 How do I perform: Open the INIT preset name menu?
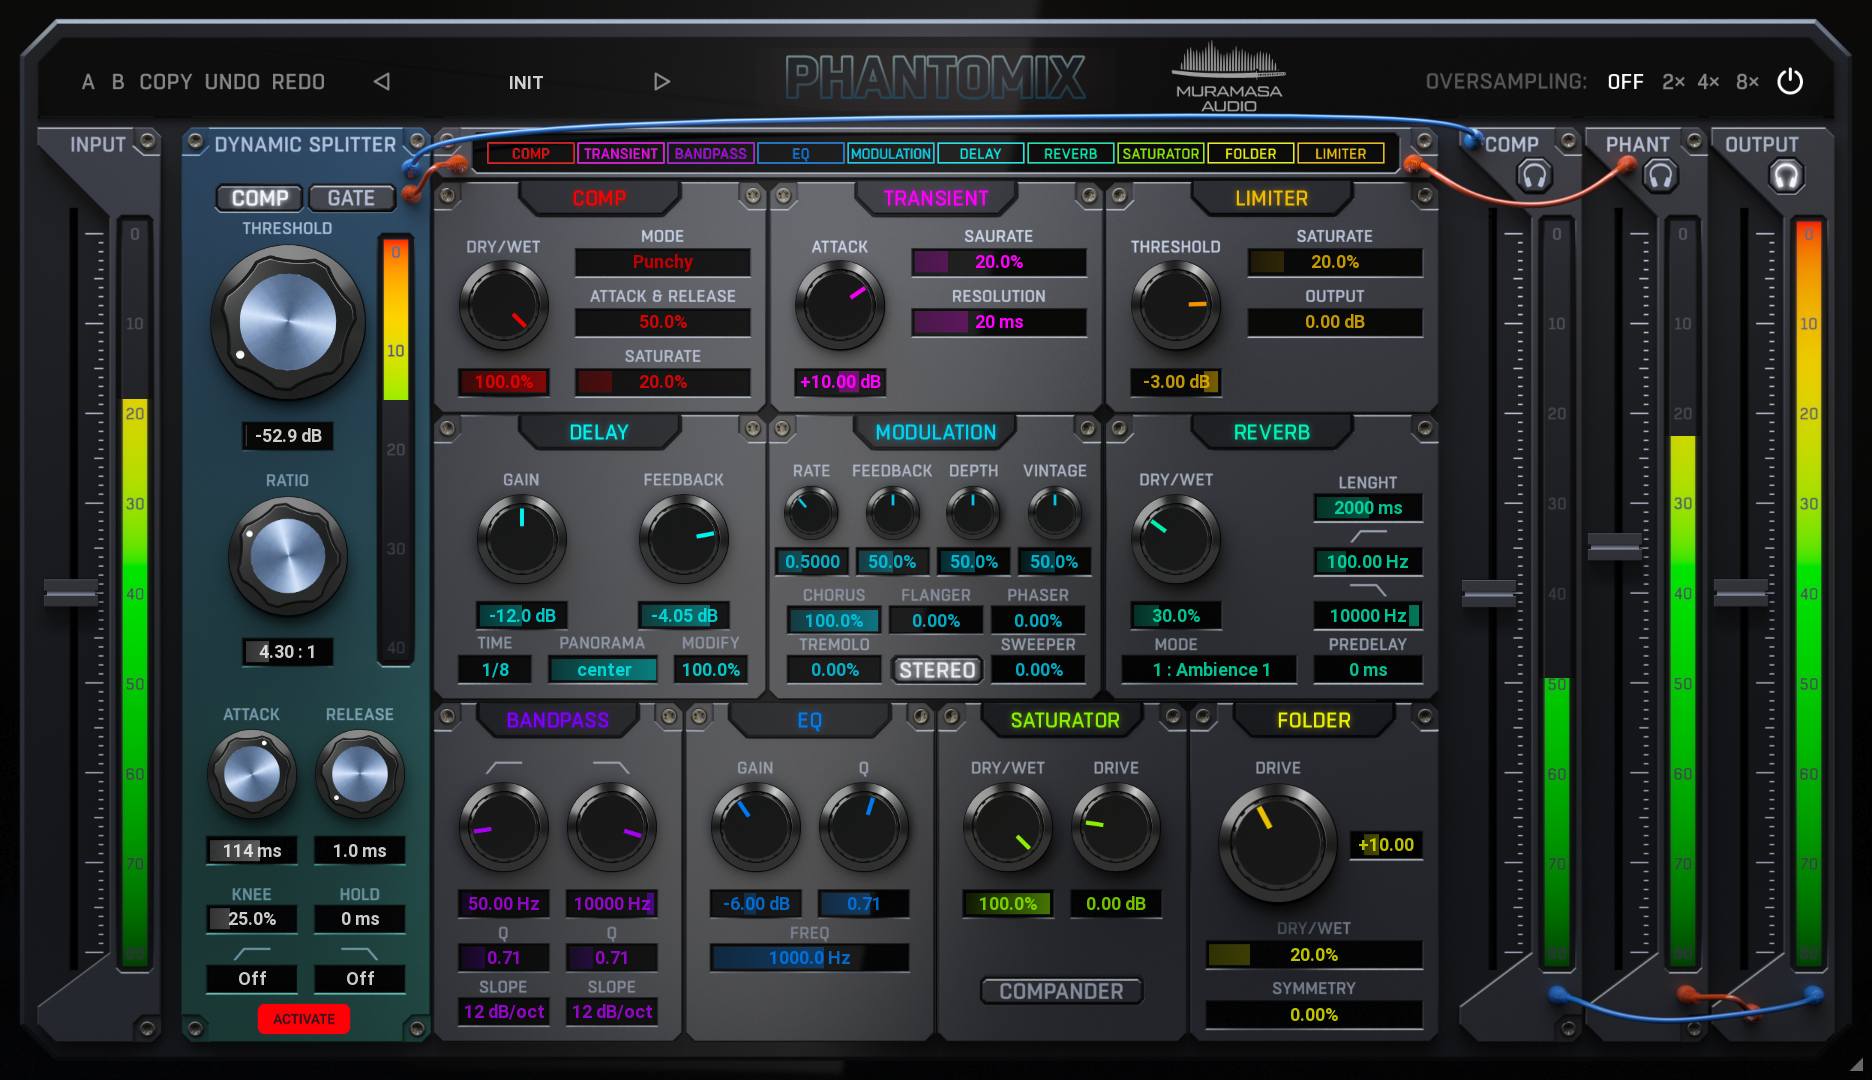(x=526, y=82)
